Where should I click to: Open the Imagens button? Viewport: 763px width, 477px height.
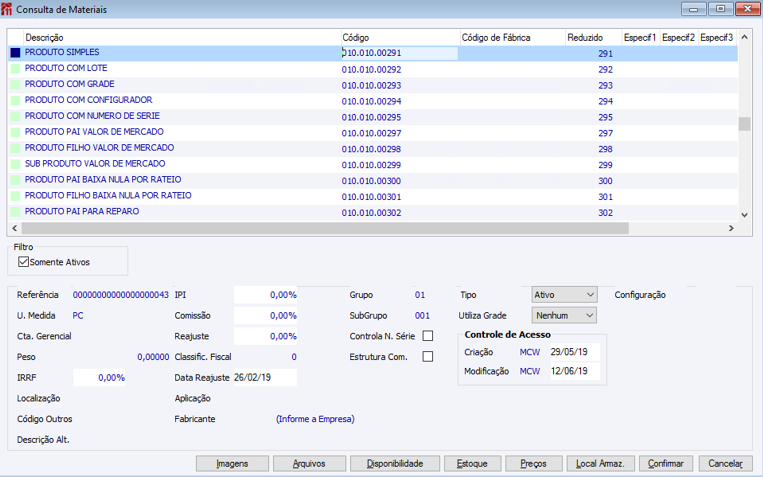coord(232,463)
